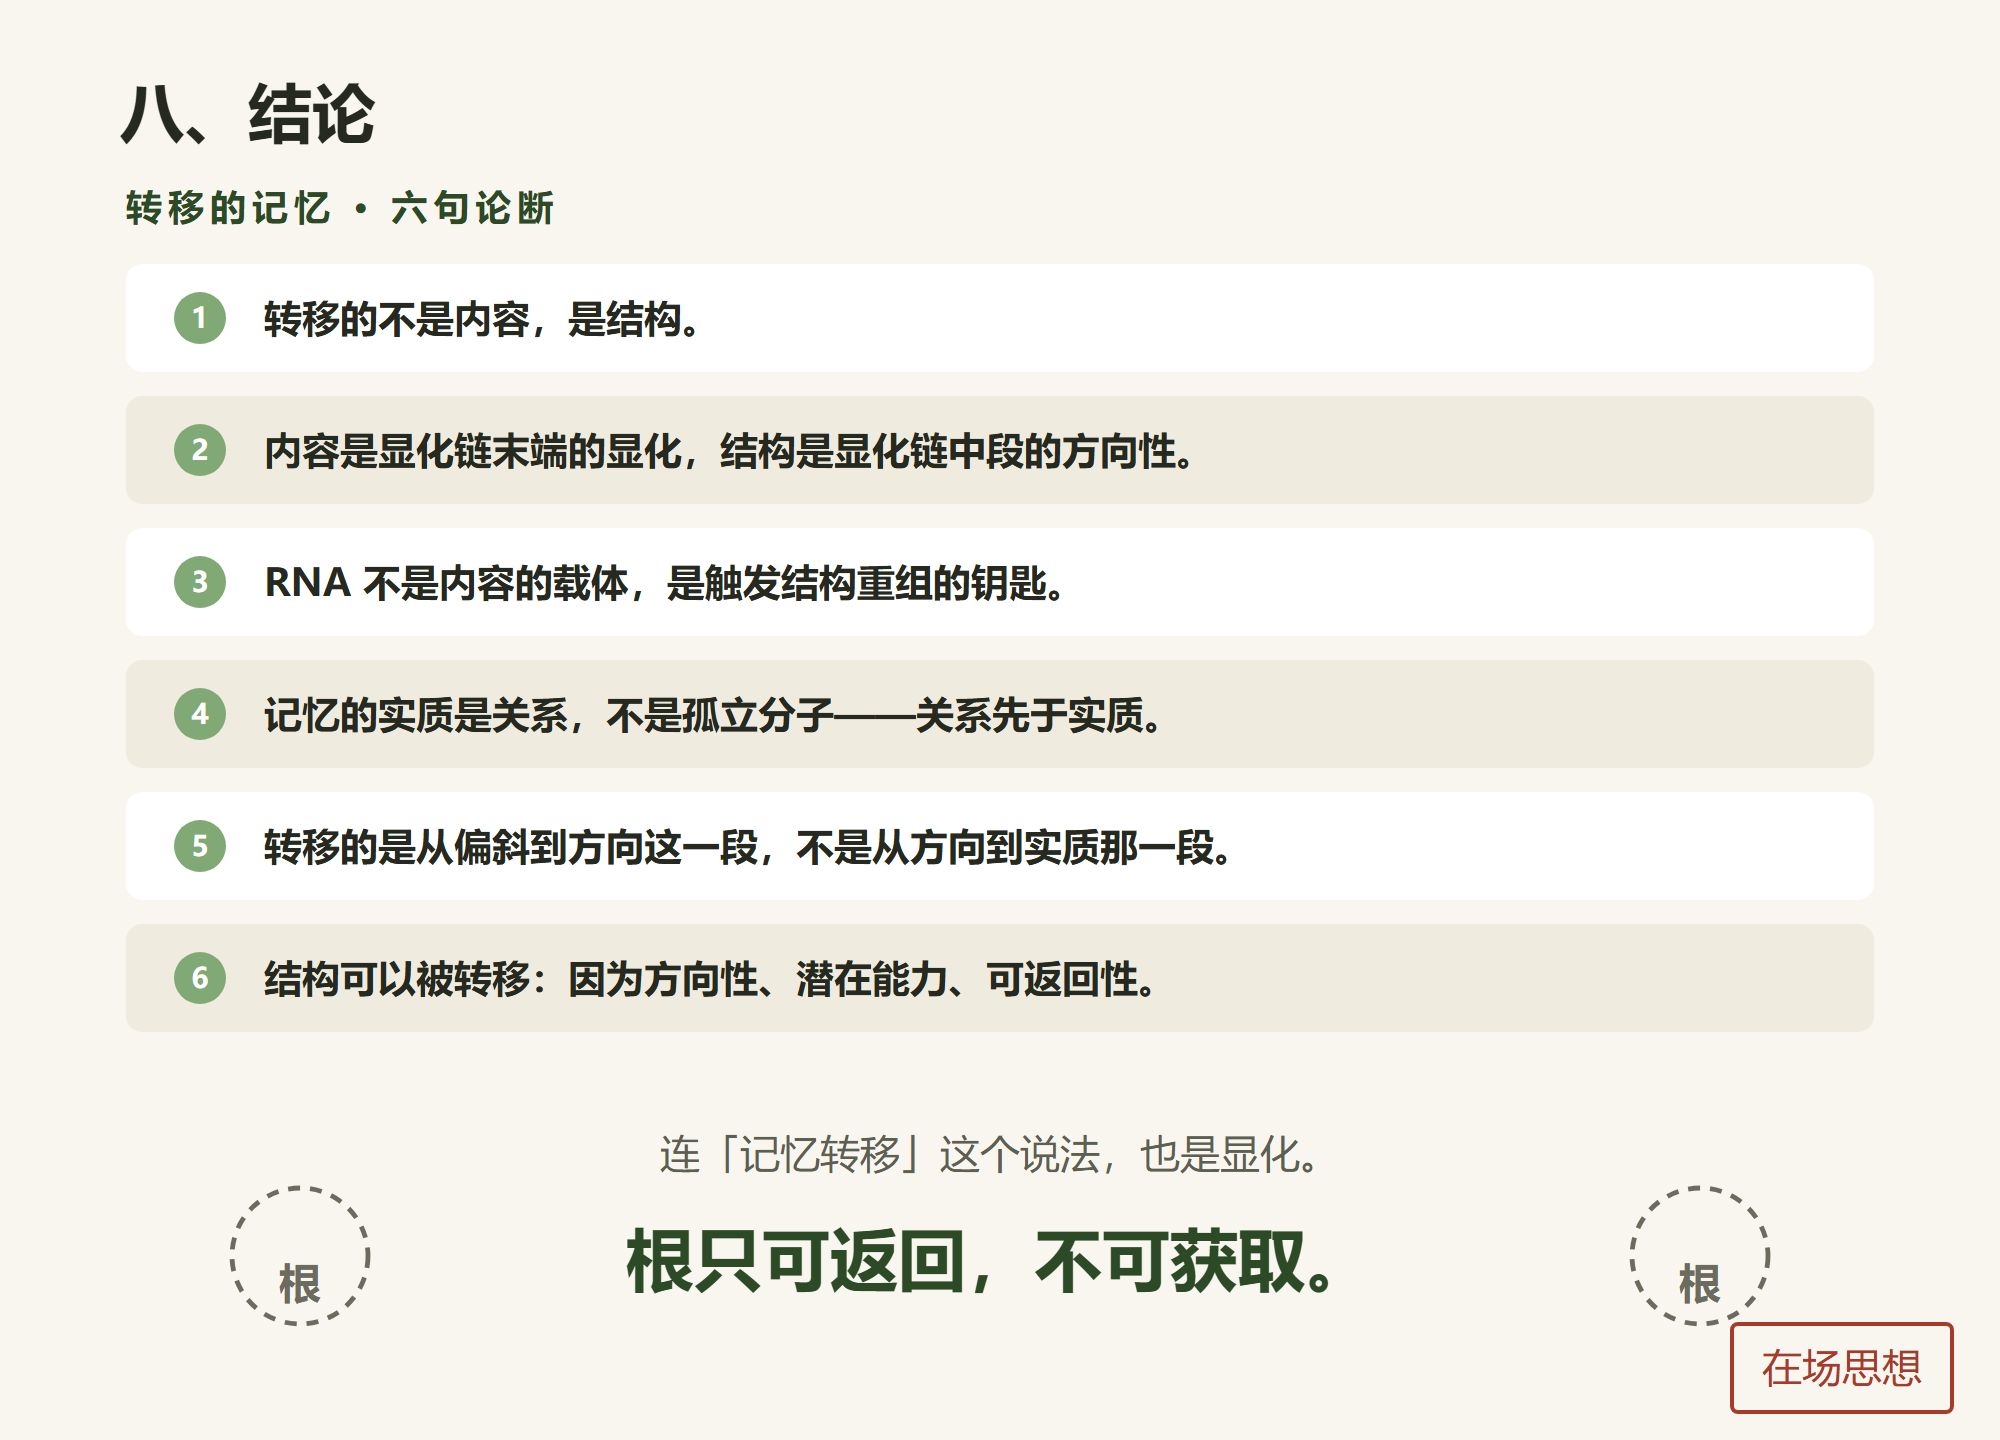Screen dimensions: 2000x1440
Task: Click the green number 2 badge
Action: click(x=200, y=450)
